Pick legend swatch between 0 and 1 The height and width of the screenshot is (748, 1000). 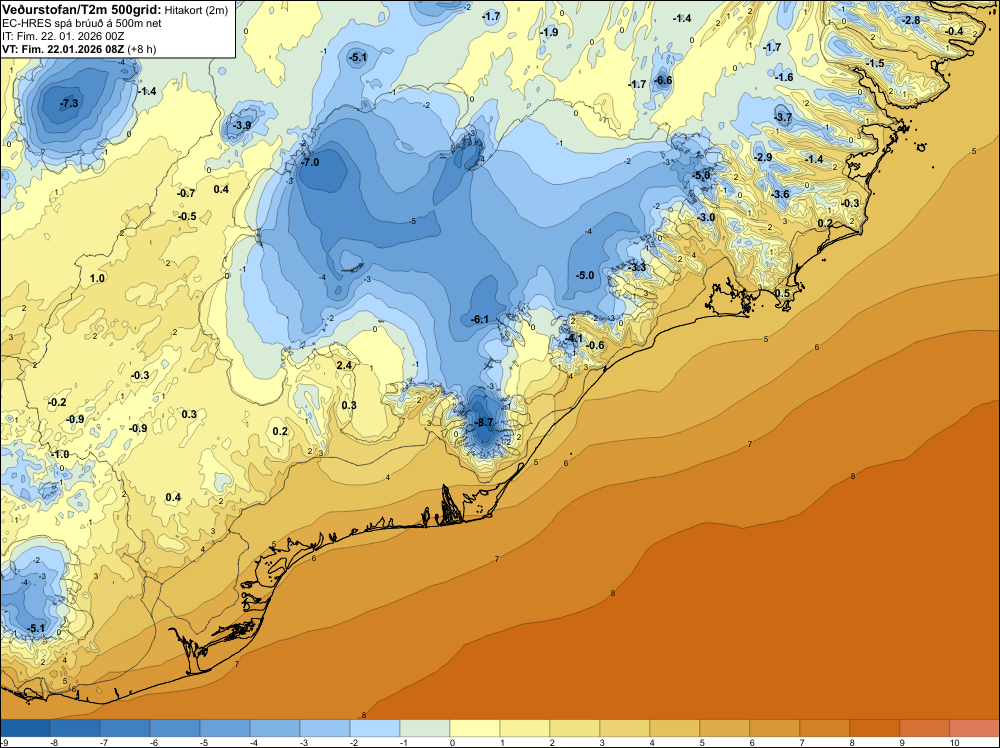[474, 728]
